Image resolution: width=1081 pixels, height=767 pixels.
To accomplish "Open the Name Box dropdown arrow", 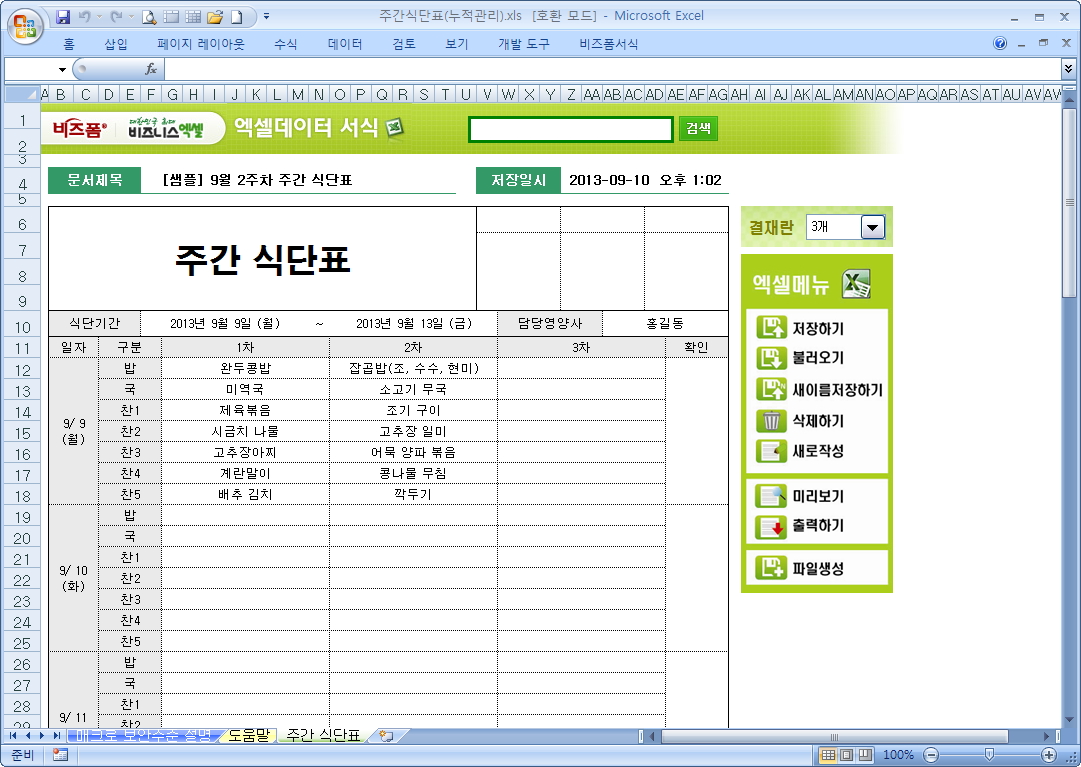I will pyautogui.click(x=62, y=70).
